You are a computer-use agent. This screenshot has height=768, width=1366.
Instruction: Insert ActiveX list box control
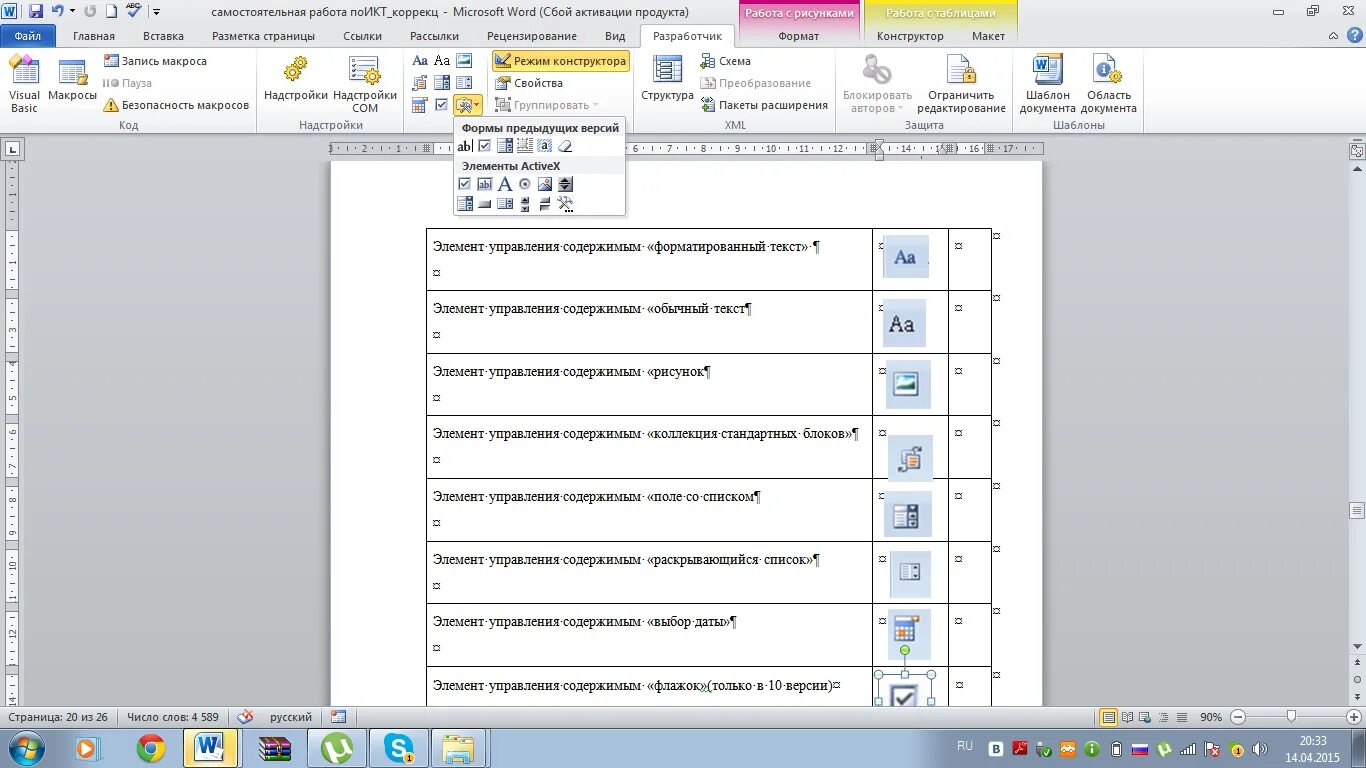click(x=505, y=204)
